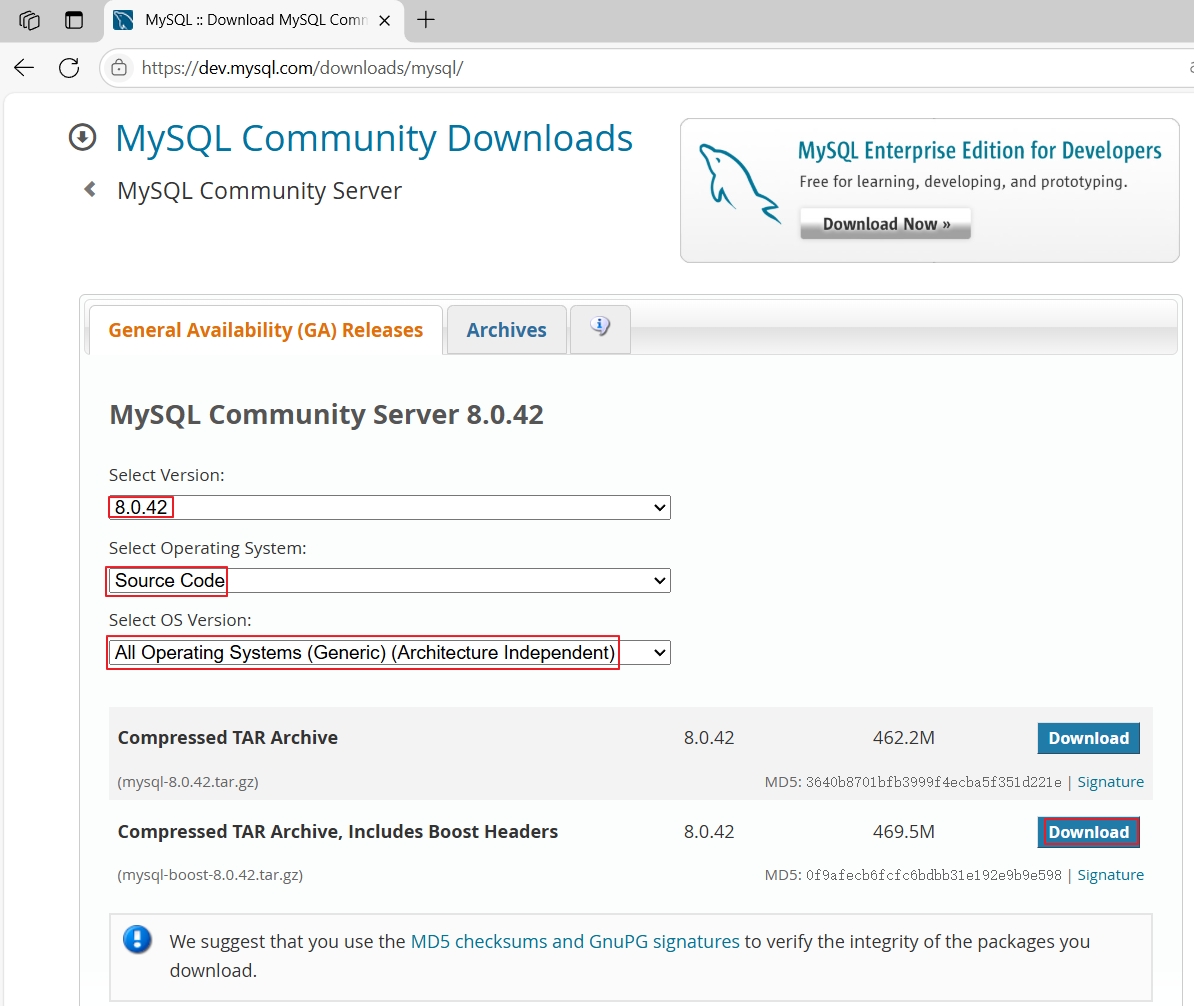Screen dimensions: 1194x1006
Task: Open the Select Version dropdown
Action: coord(389,507)
